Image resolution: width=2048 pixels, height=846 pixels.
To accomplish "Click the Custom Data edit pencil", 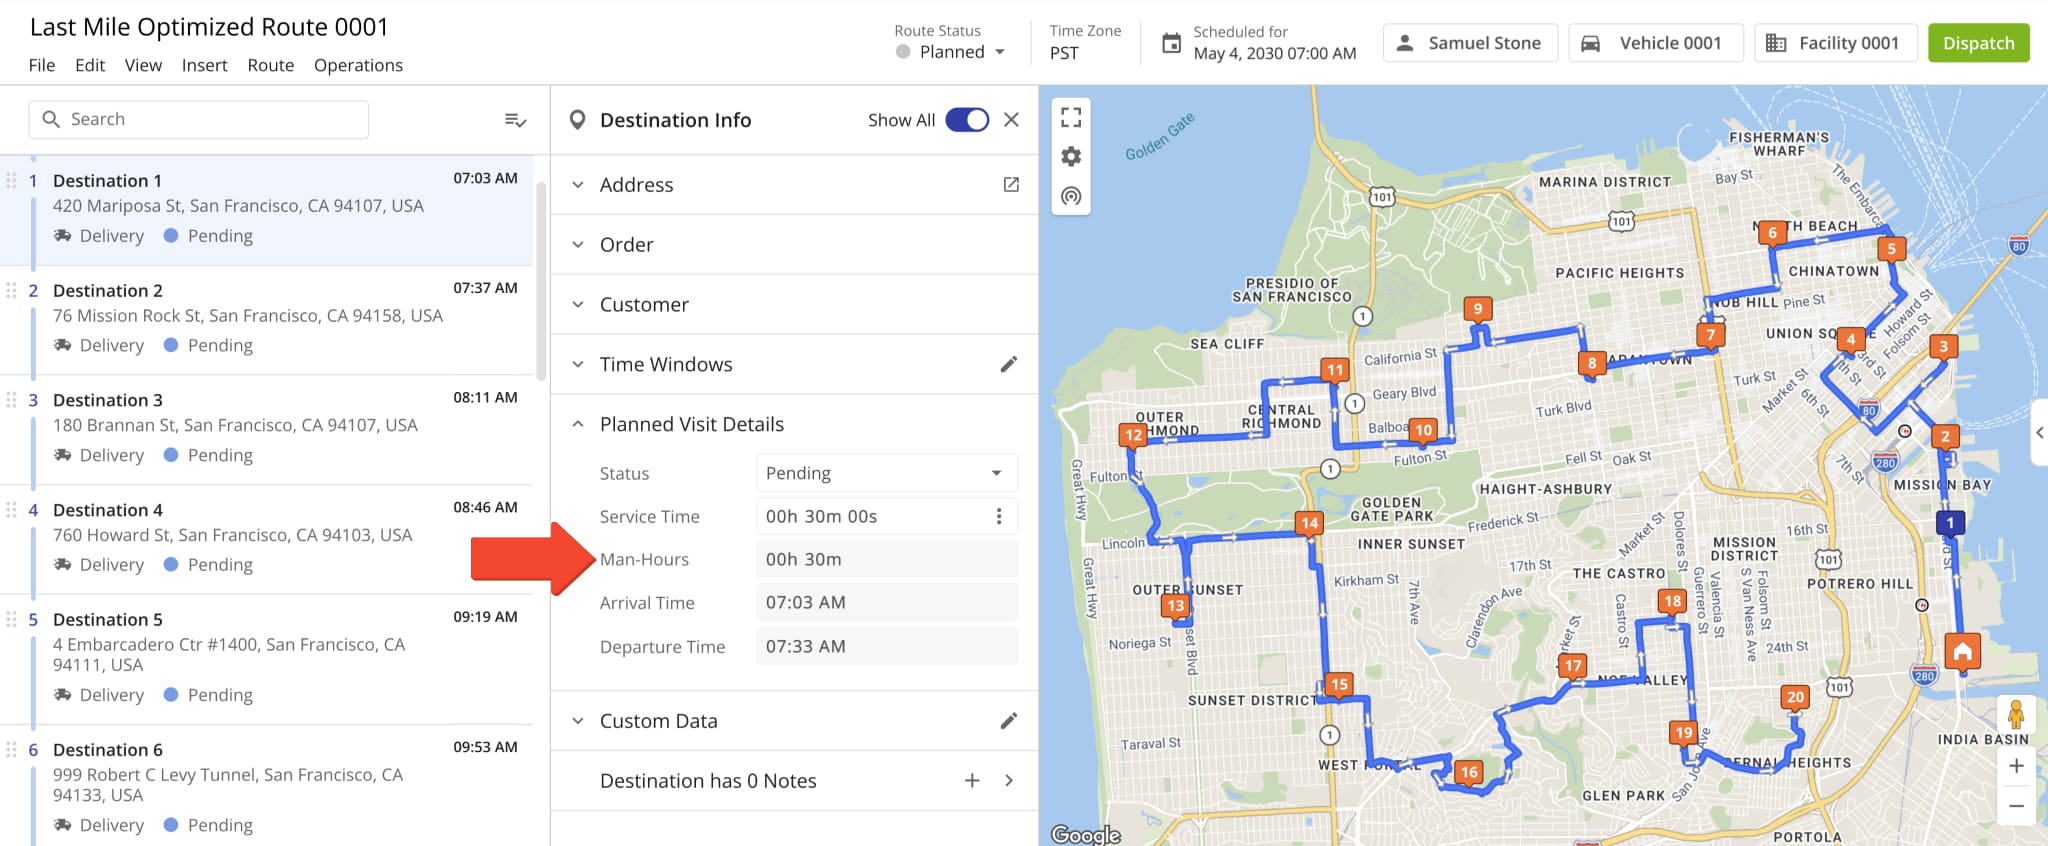I will click(1009, 721).
